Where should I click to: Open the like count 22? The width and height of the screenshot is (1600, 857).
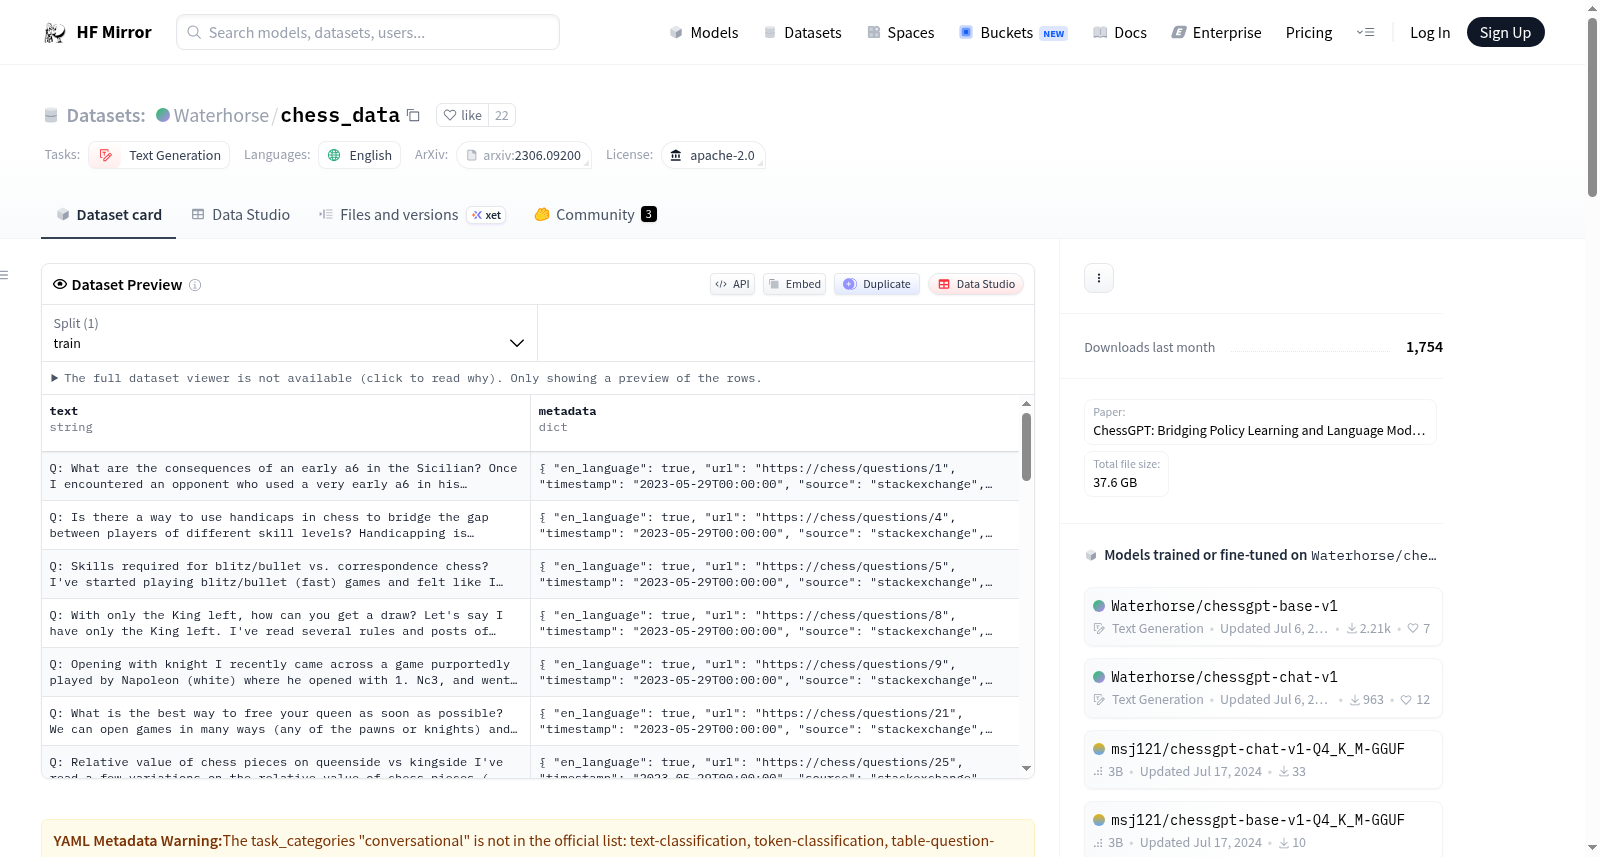pyautogui.click(x=502, y=115)
